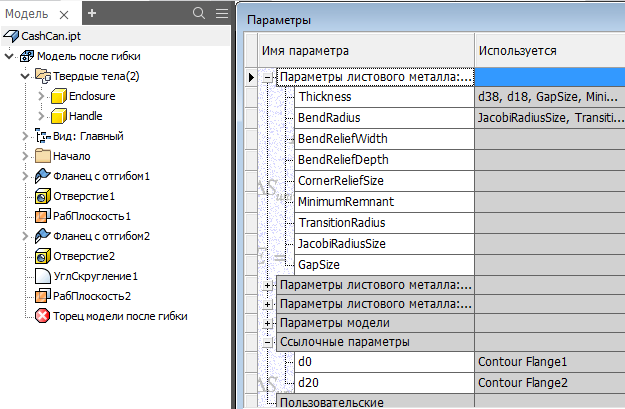Click the Contour Flange2 usage cell
Screen dimensions: 625x409
(x=550, y=383)
